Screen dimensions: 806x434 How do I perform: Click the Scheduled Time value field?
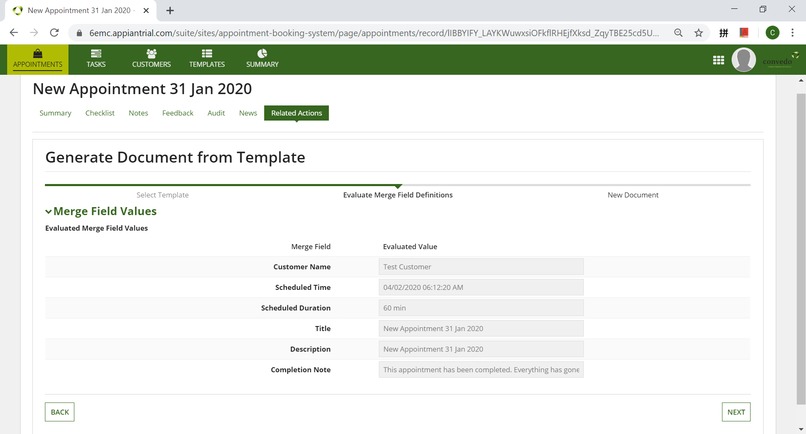coord(481,287)
